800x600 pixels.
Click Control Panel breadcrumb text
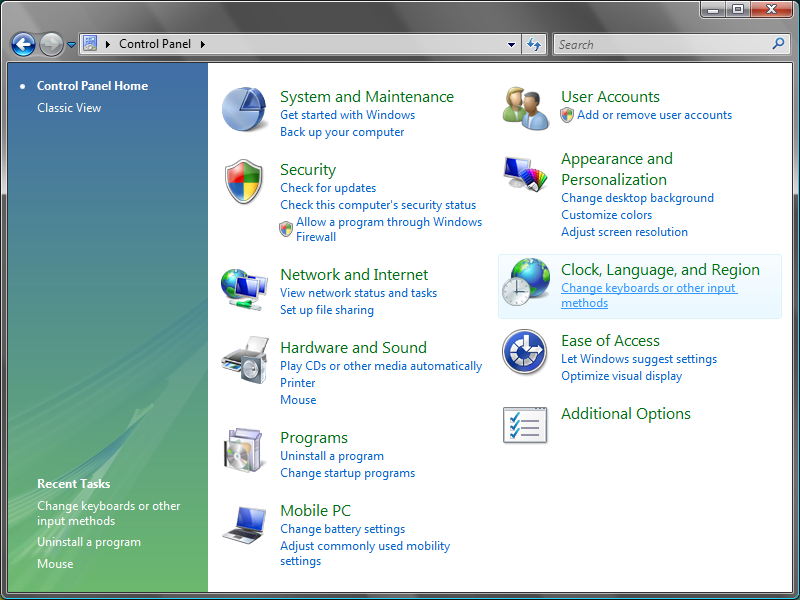click(x=155, y=44)
